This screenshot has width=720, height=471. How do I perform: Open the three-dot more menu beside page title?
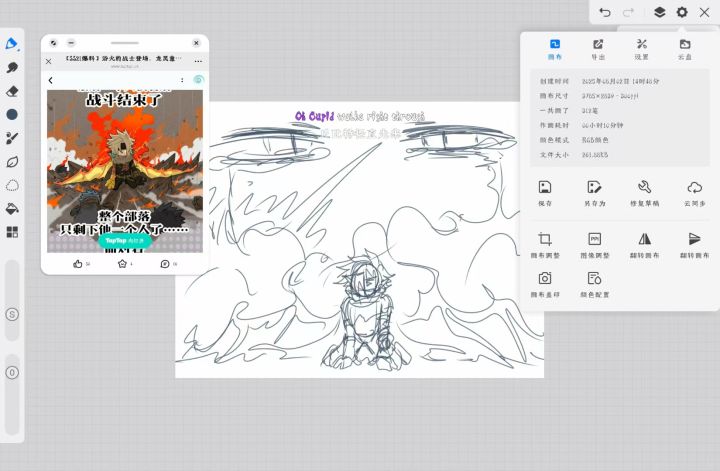click(x=198, y=61)
